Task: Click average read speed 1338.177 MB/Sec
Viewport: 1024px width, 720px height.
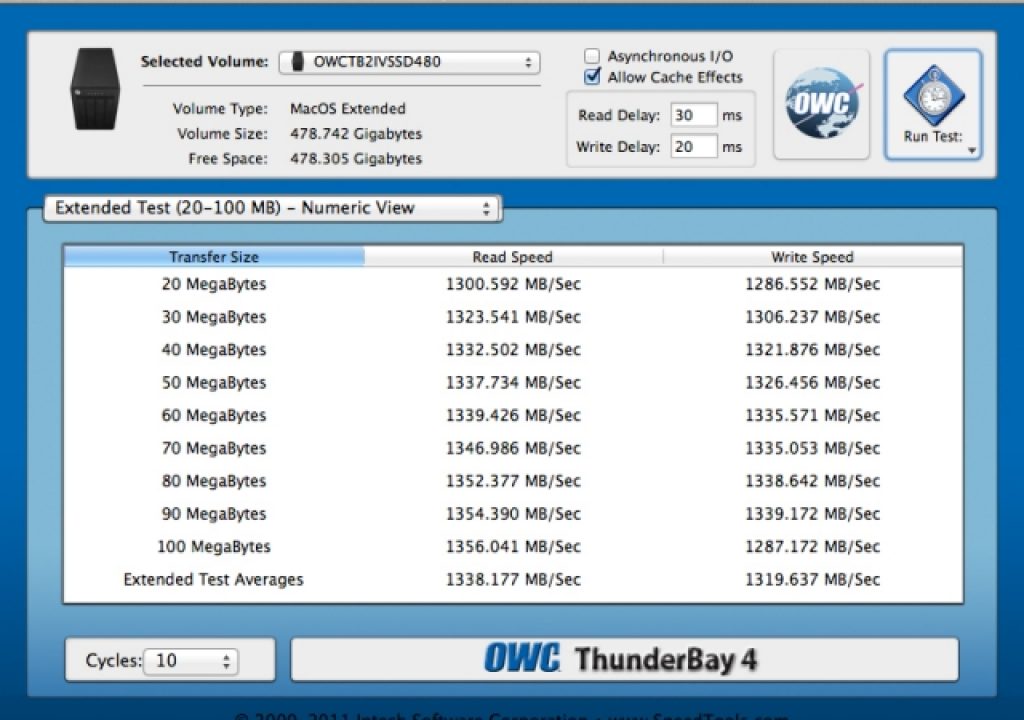Action: (x=513, y=580)
